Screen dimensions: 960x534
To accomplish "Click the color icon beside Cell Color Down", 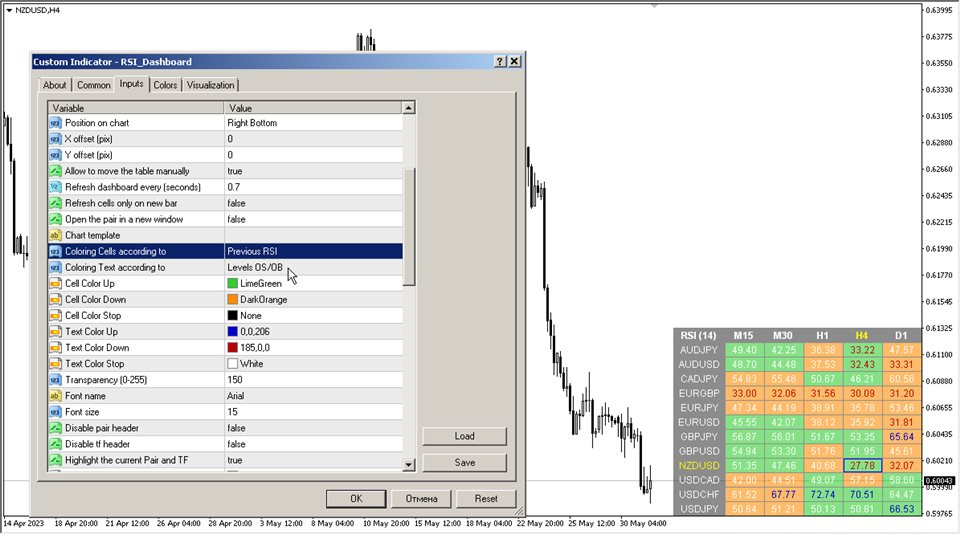I will point(55,299).
